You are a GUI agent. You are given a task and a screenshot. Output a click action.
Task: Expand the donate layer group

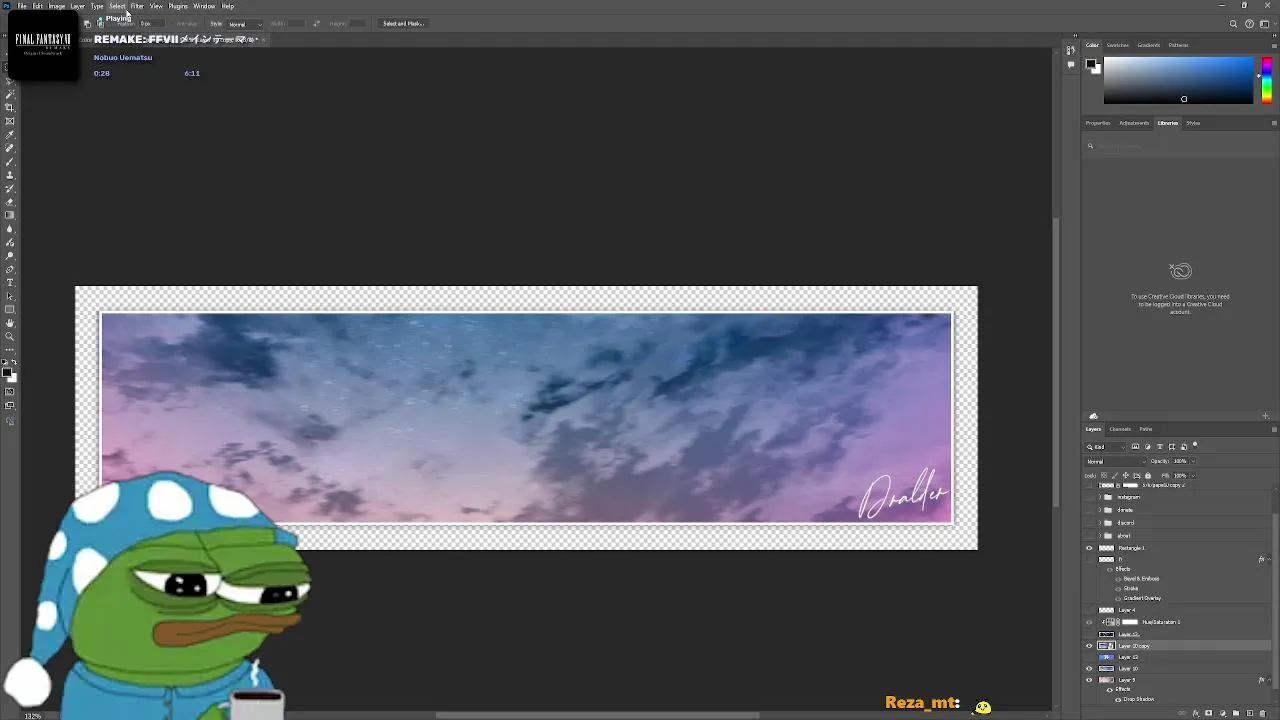tap(1100, 510)
